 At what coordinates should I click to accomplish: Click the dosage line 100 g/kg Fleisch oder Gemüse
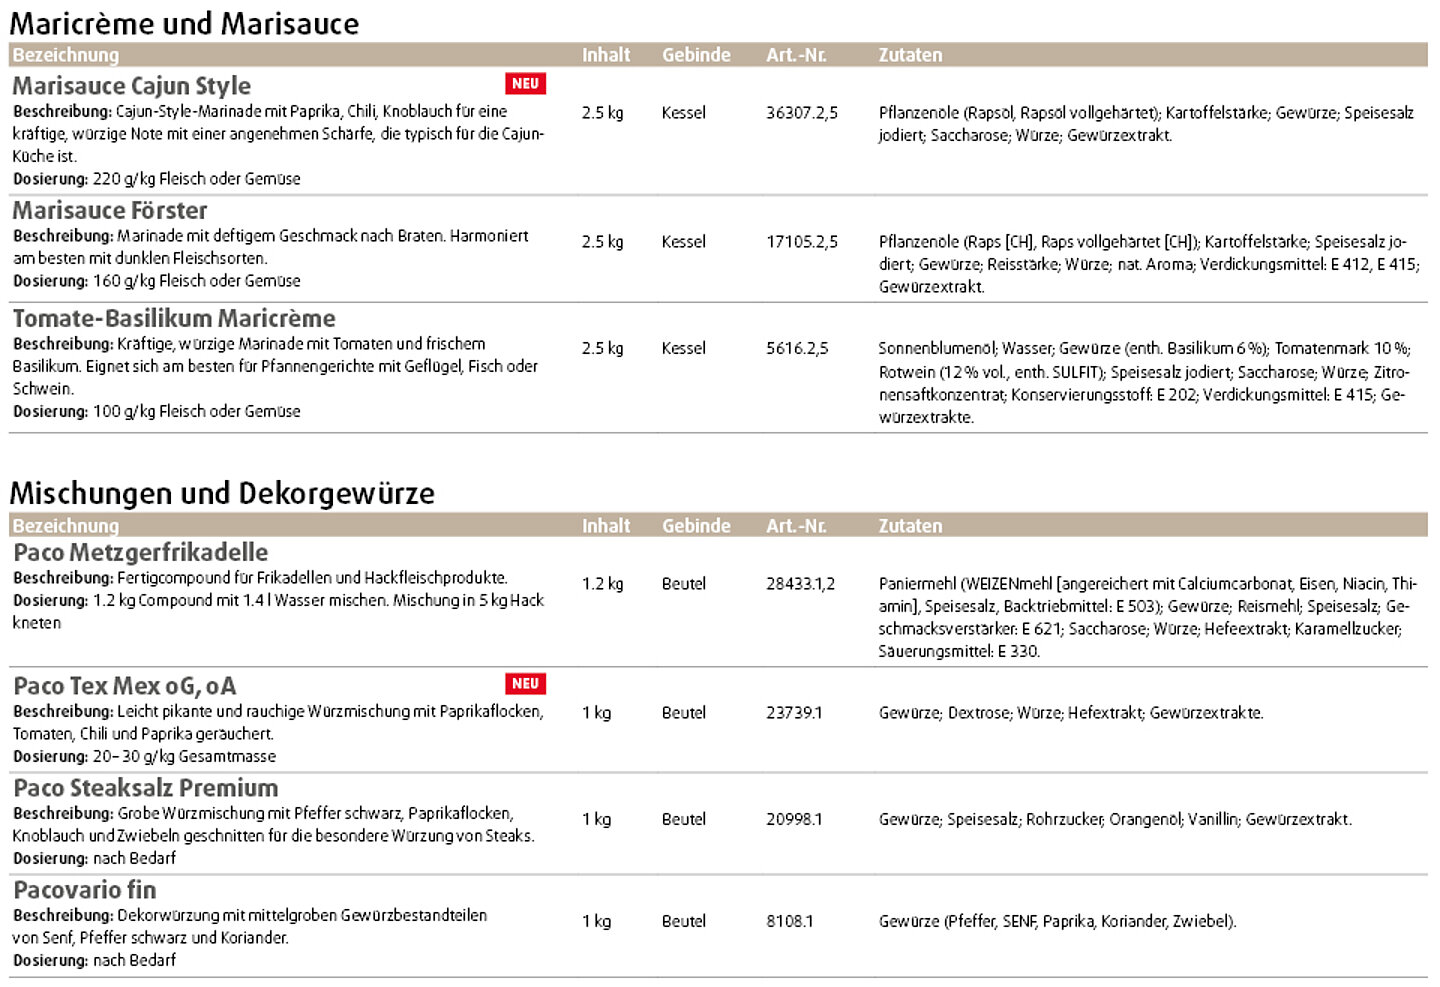click(157, 411)
